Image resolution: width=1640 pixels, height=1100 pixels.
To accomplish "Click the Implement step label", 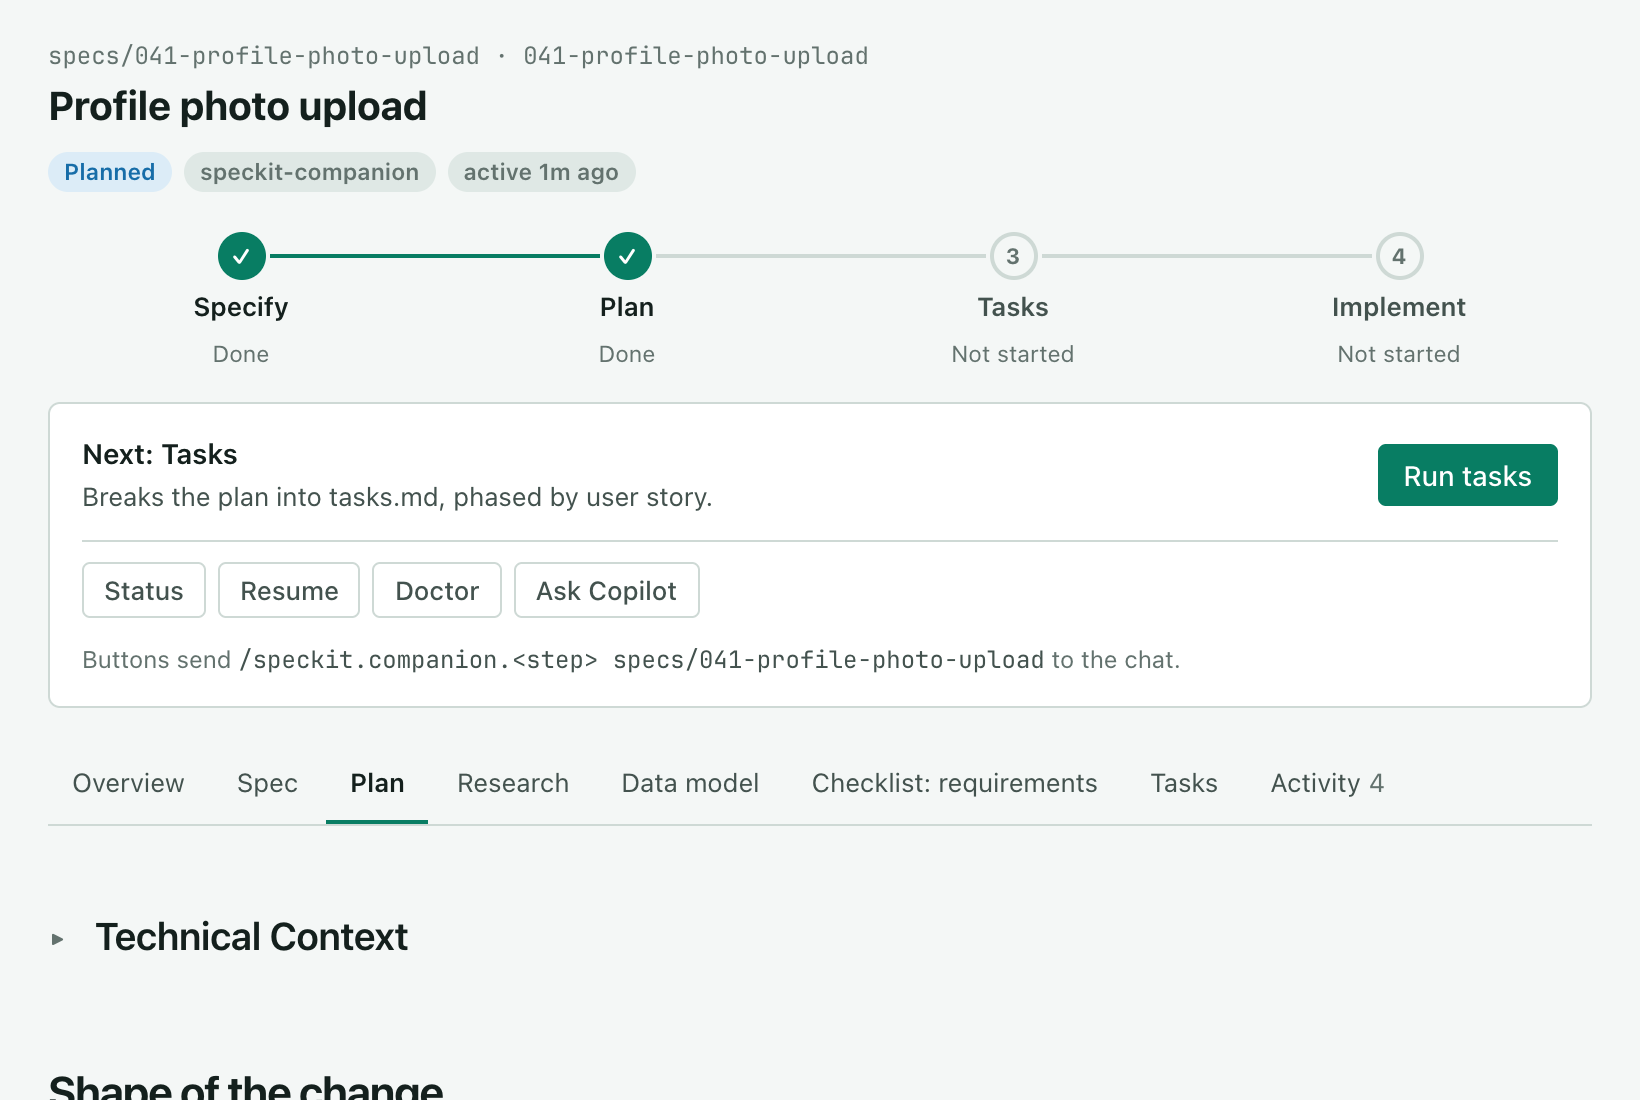I will click(1399, 307).
